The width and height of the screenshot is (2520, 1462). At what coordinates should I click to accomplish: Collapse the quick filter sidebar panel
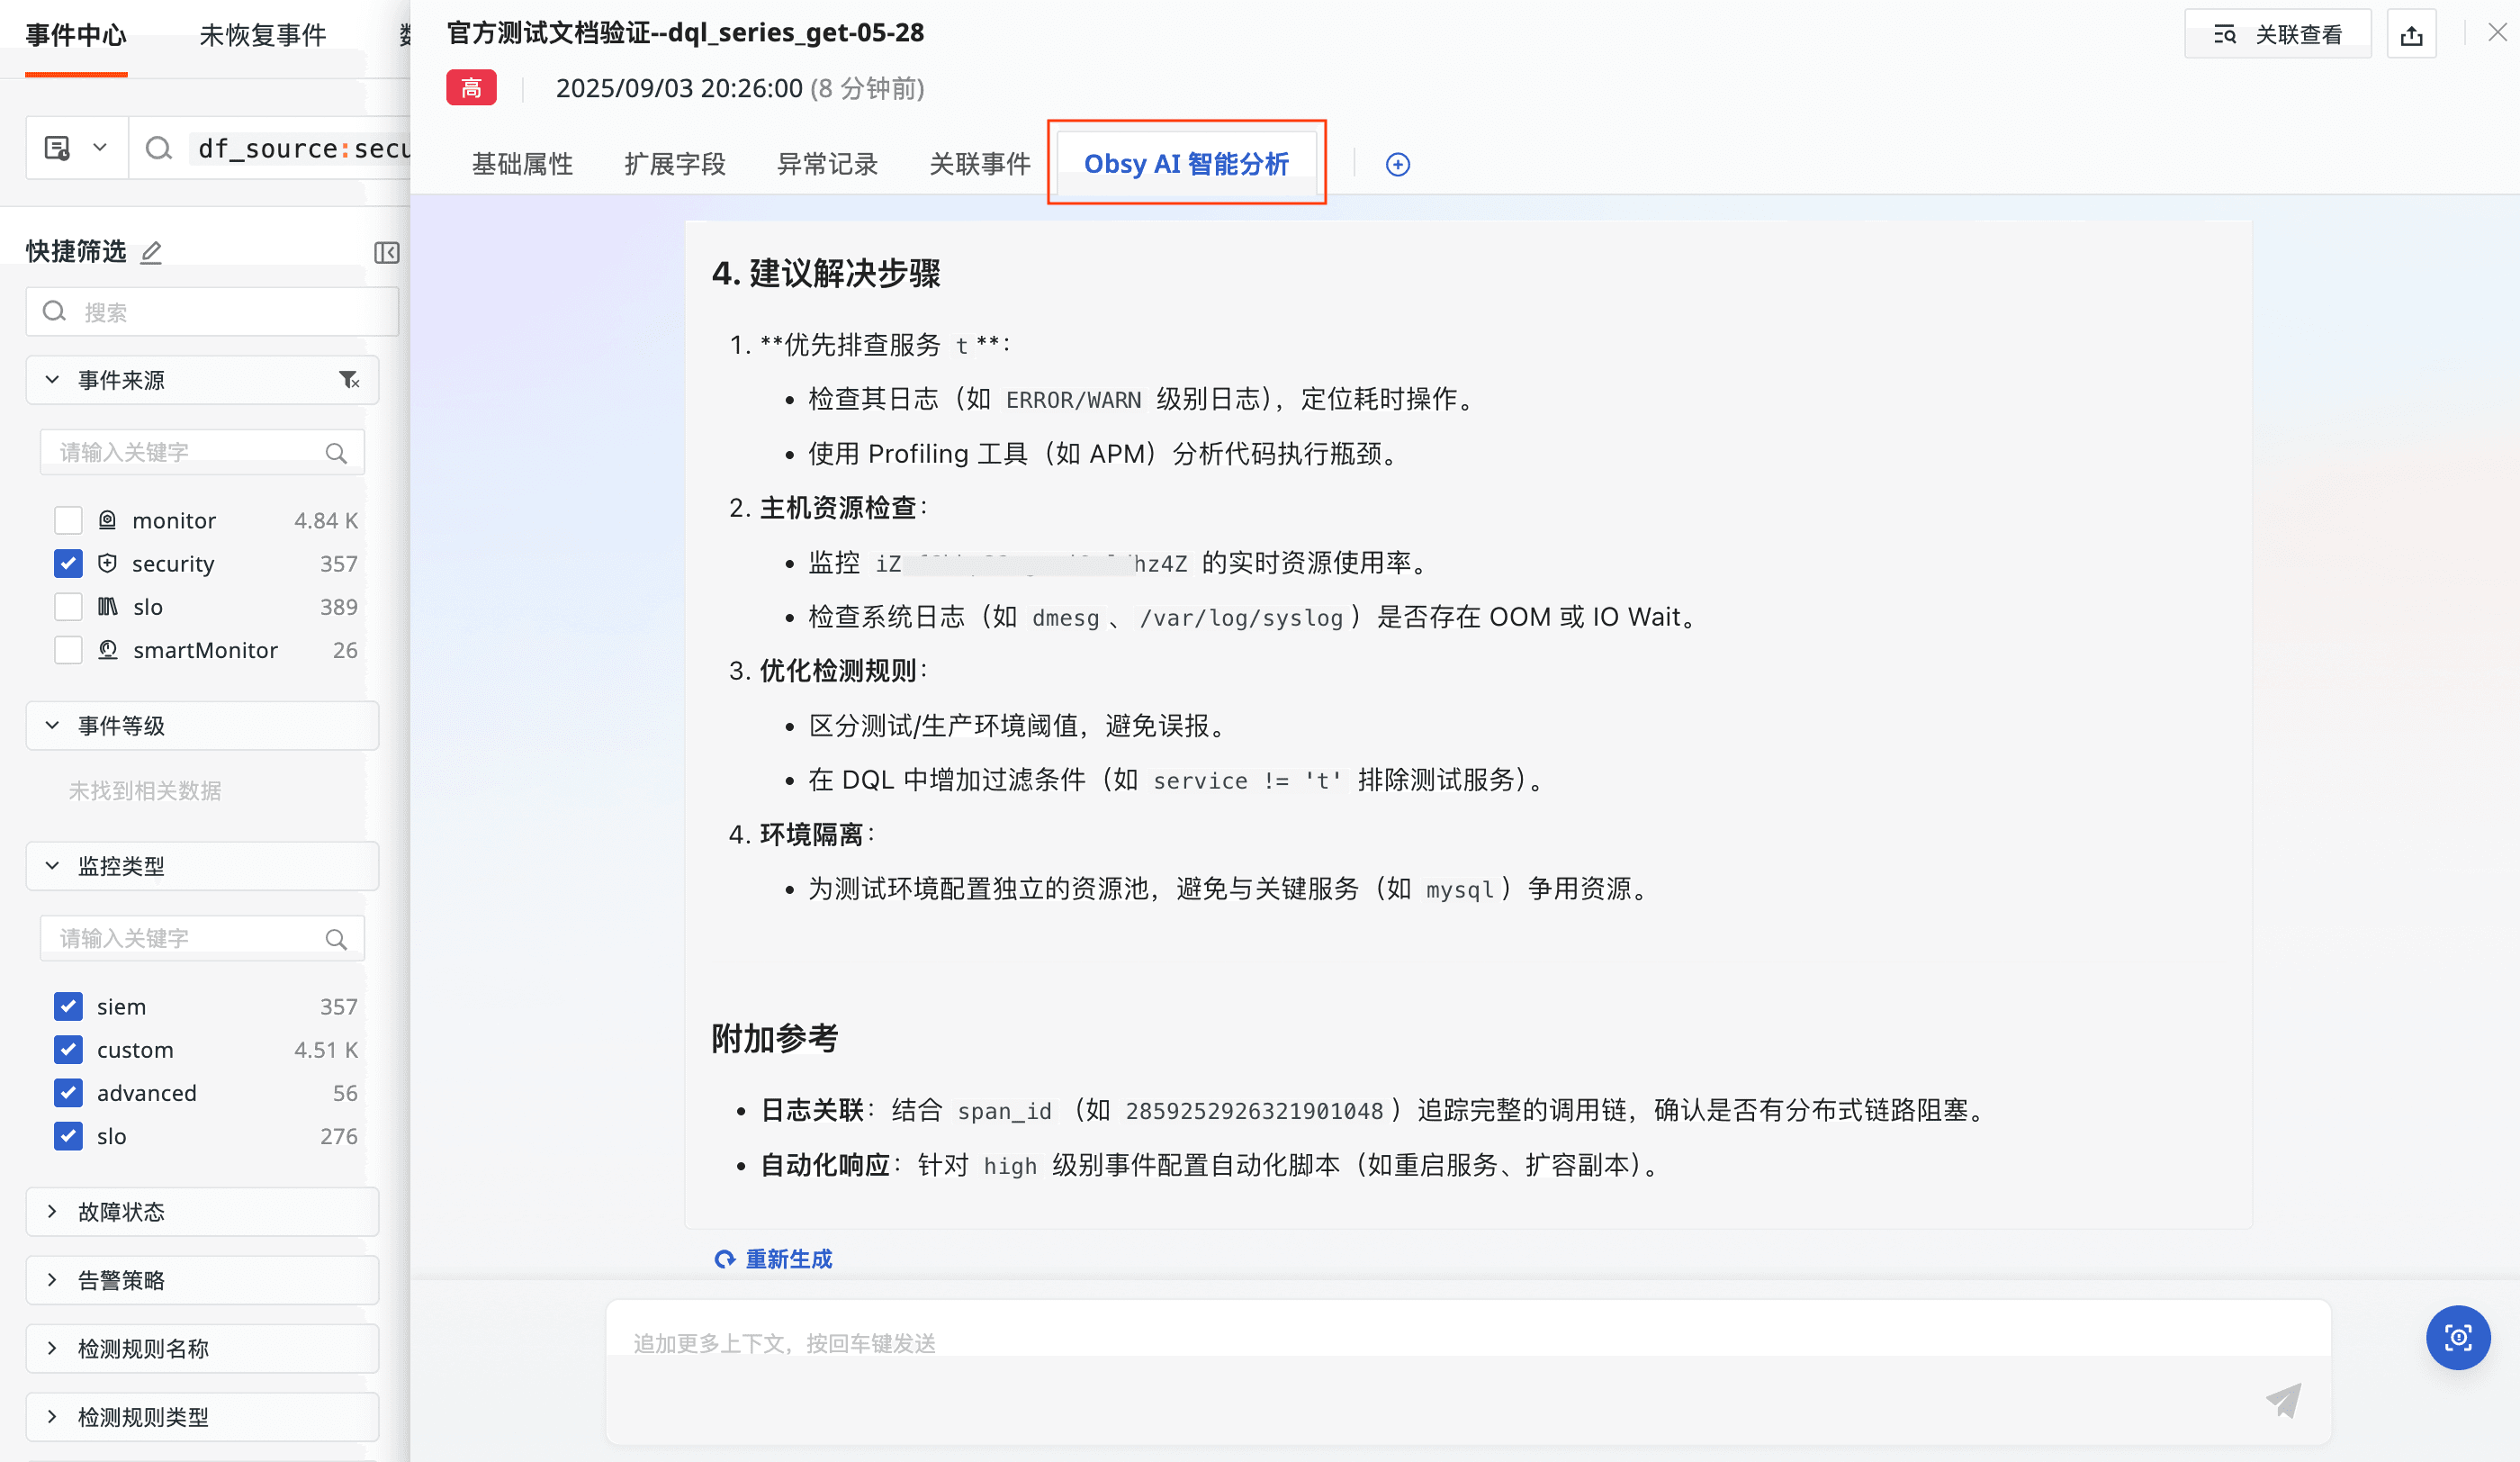pyautogui.click(x=387, y=253)
